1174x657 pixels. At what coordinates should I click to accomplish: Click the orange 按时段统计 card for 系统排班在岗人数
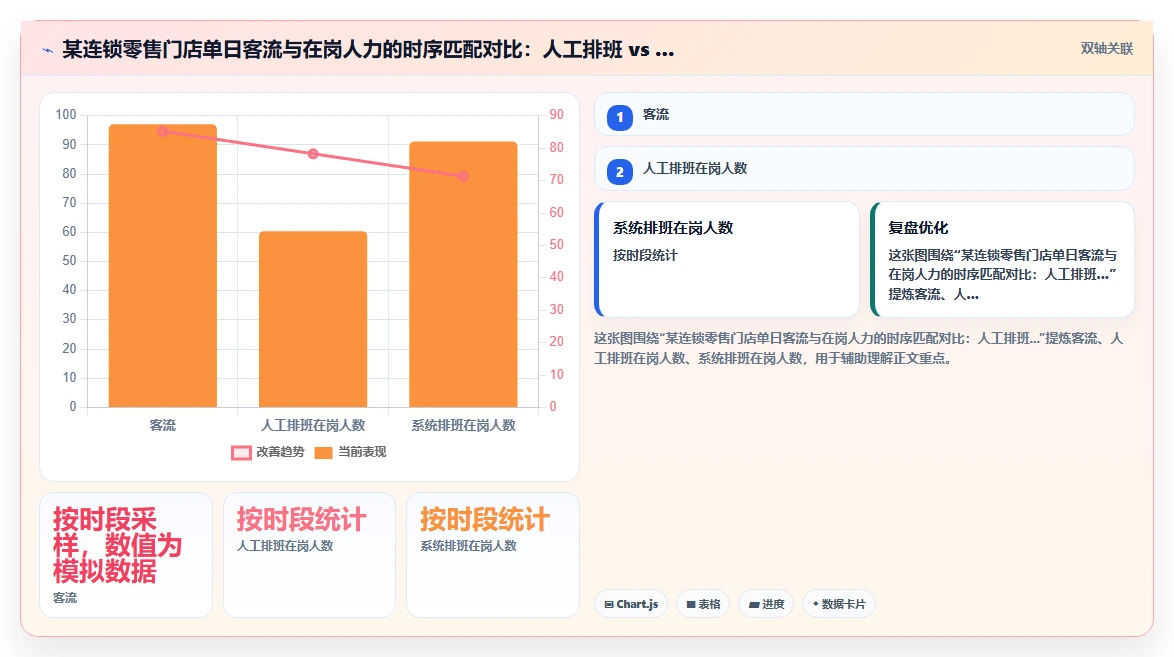point(493,555)
